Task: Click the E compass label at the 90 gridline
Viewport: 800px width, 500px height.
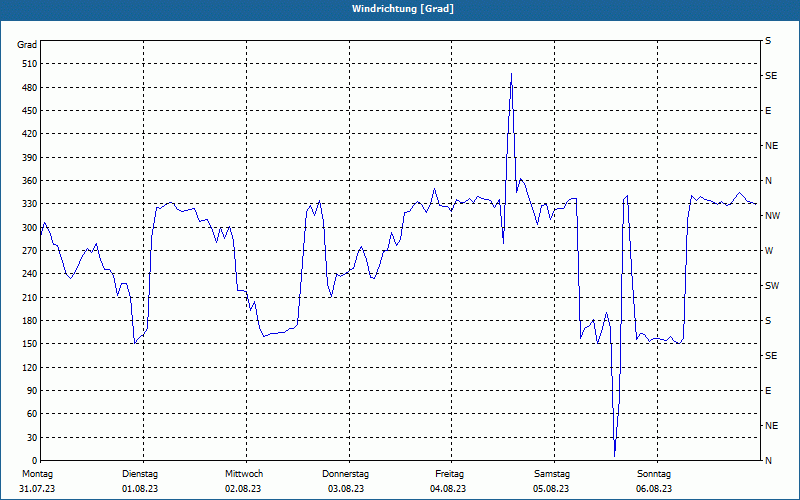Action: click(x=768, y=391)
